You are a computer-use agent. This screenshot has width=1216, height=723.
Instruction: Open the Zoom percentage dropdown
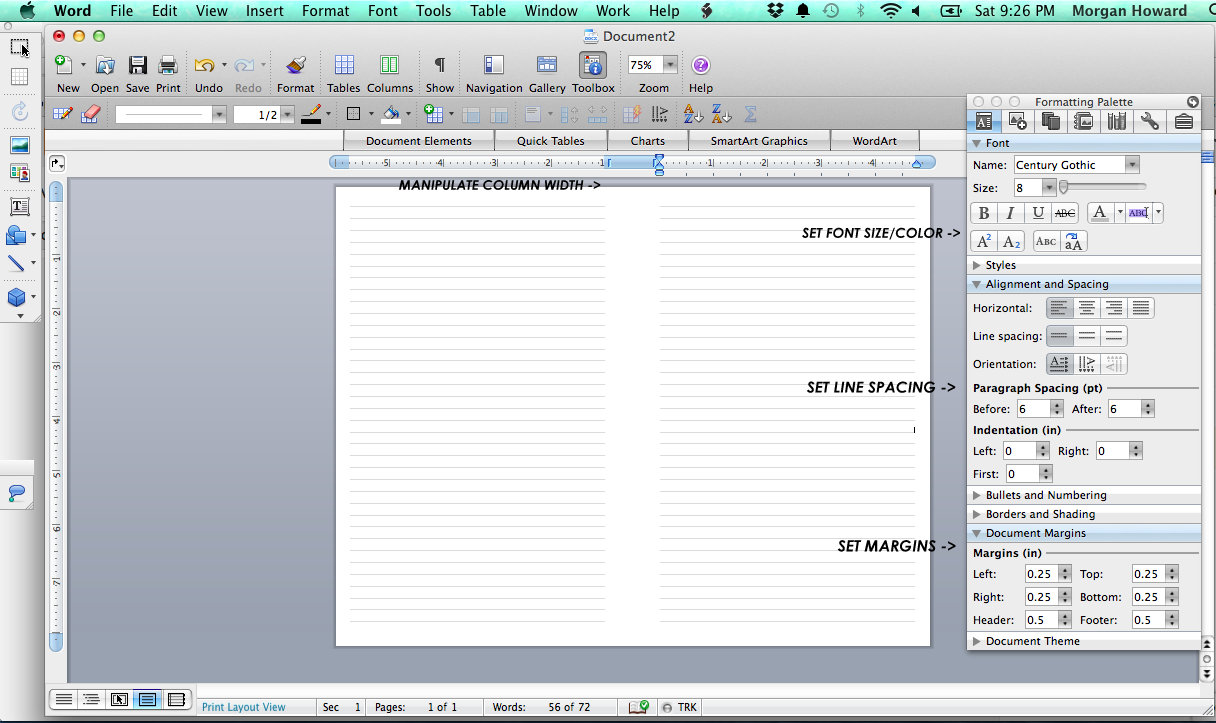[670, 65]
